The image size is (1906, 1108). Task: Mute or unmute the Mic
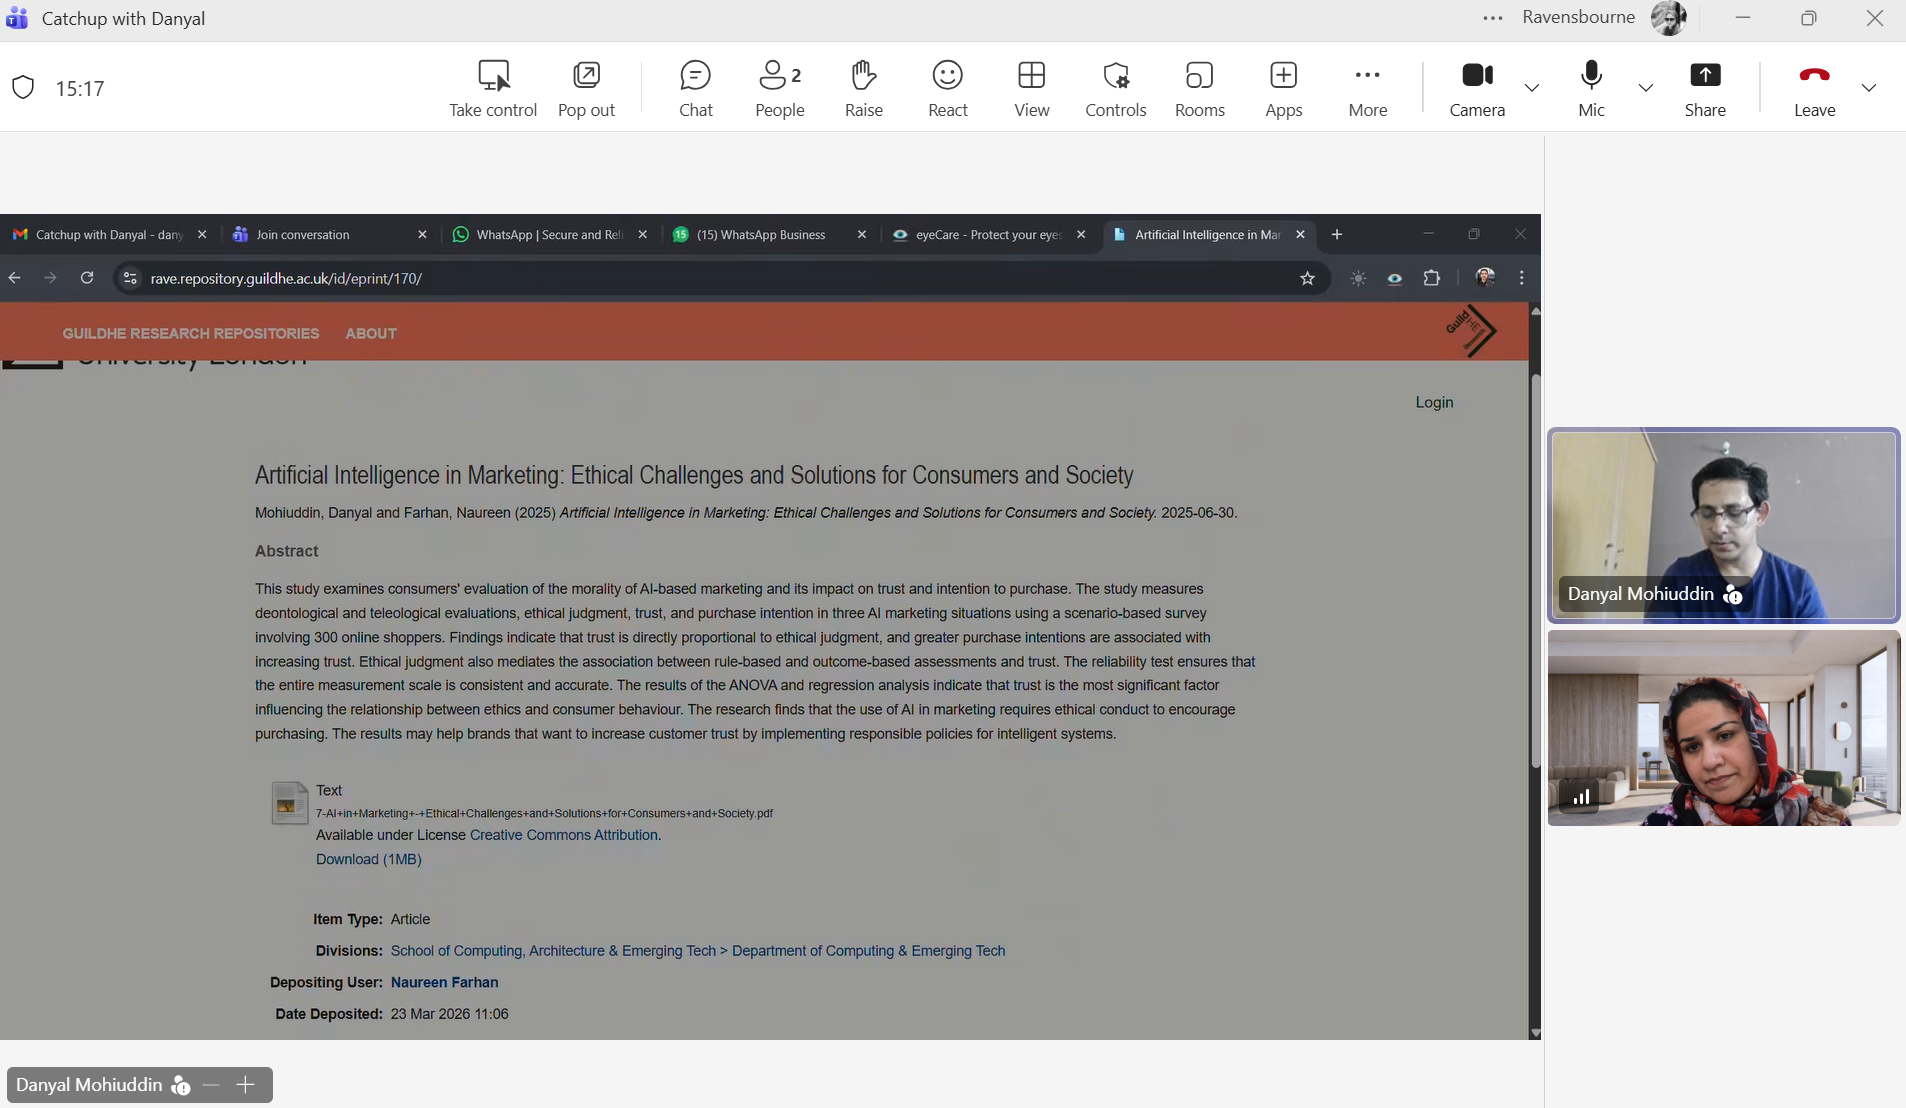[x=1592, y=88]
